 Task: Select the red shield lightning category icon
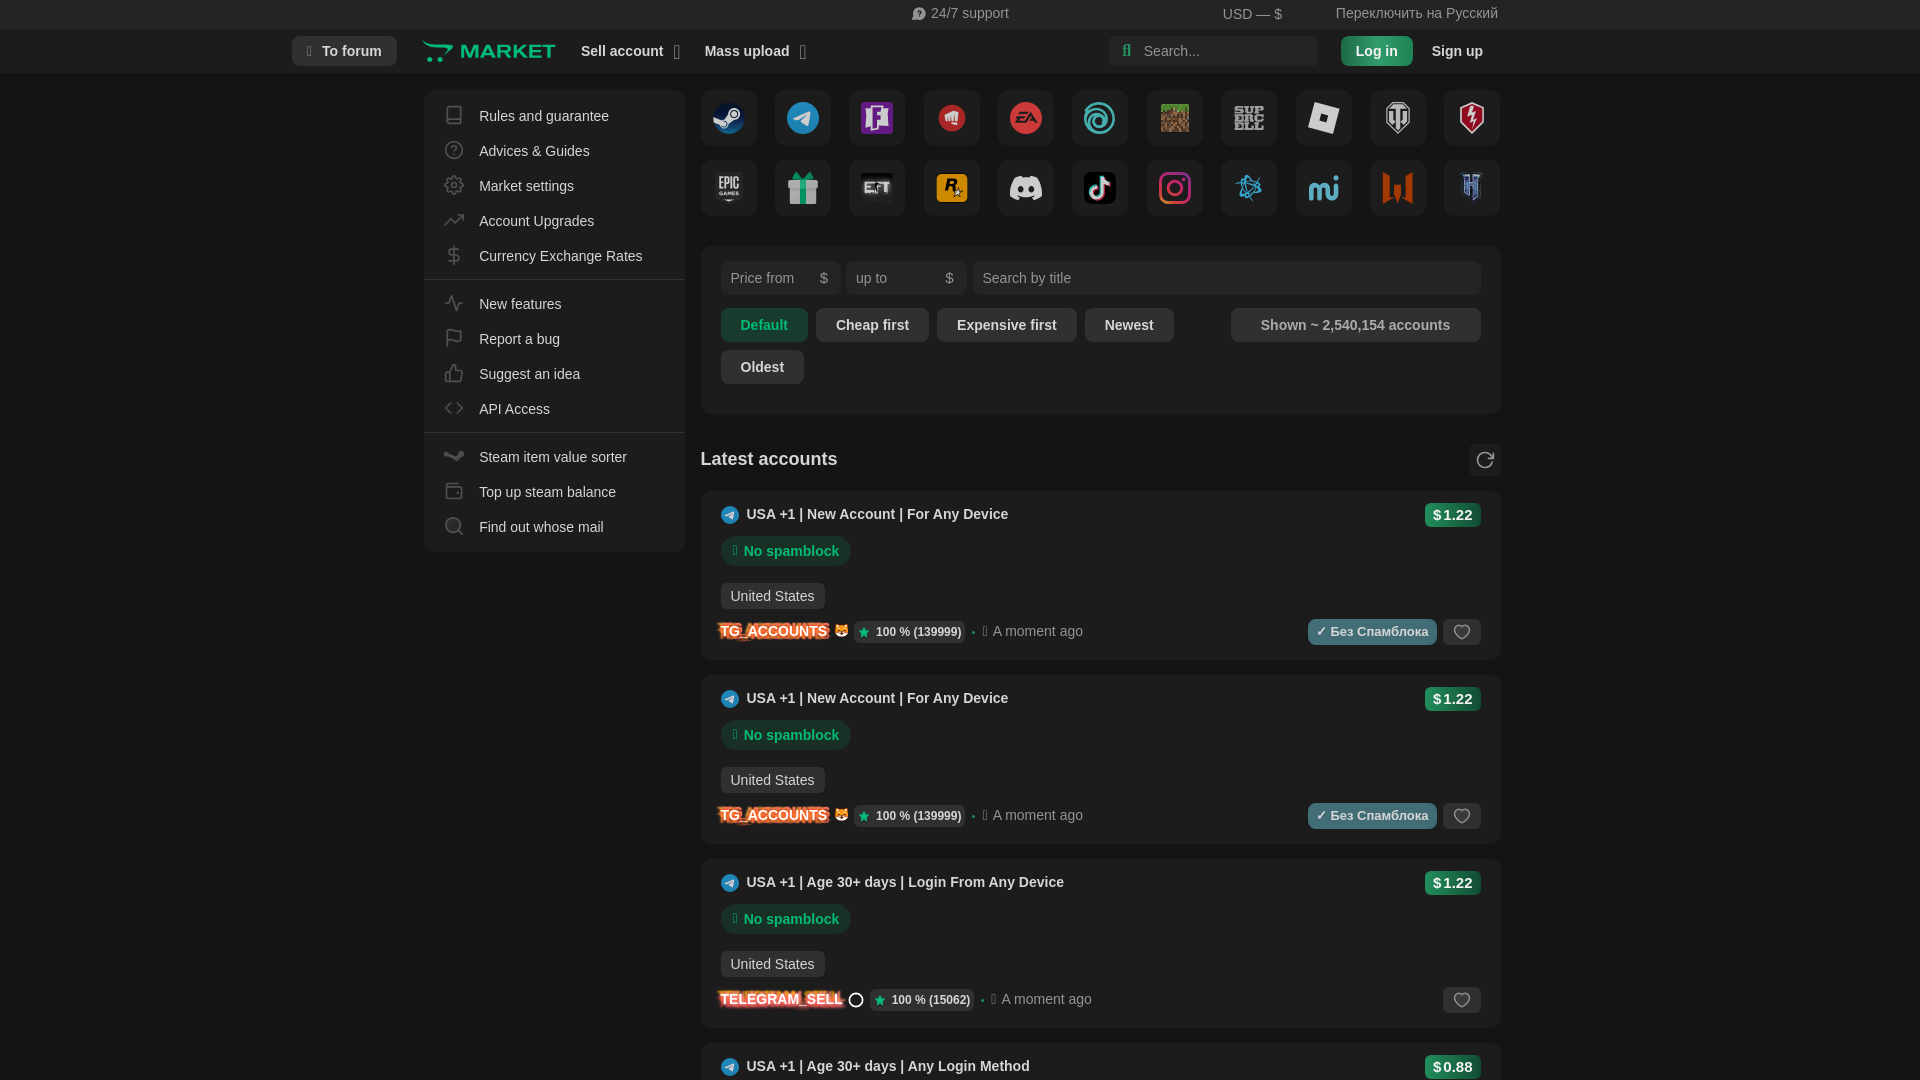pyautogui.click(x=1471, y=118)
